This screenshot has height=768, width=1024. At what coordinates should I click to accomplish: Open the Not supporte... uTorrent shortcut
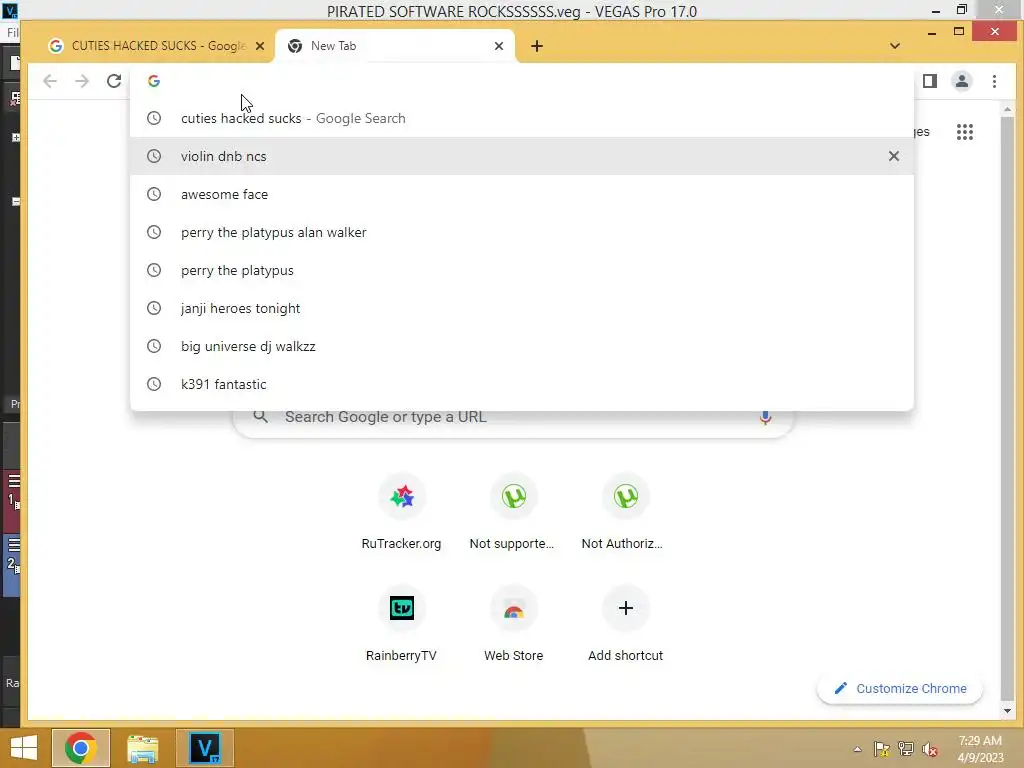pyautogui.click(x=513, y=515)
